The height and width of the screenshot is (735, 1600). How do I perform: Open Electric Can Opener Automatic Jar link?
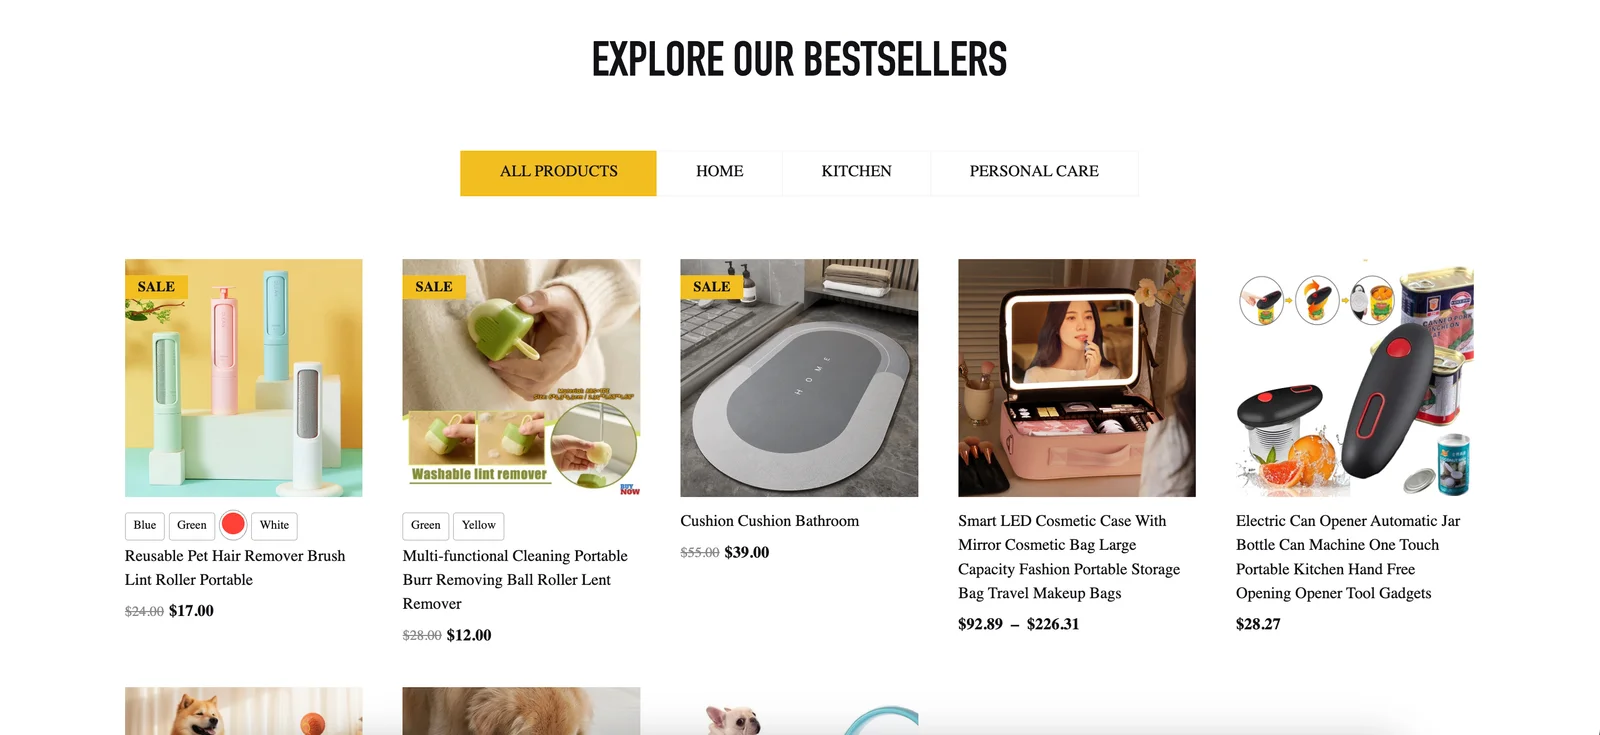pos(1348,557)
